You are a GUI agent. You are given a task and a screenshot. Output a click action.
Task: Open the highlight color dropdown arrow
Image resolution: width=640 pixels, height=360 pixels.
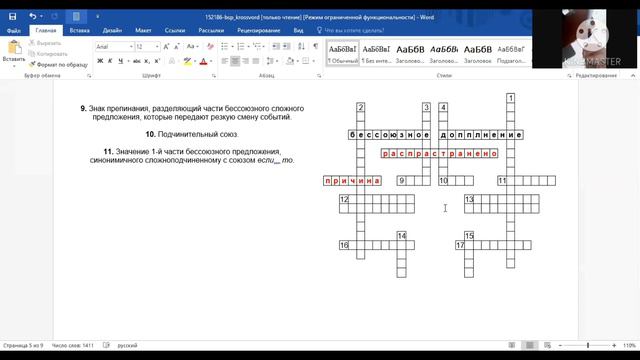(195, 61)
